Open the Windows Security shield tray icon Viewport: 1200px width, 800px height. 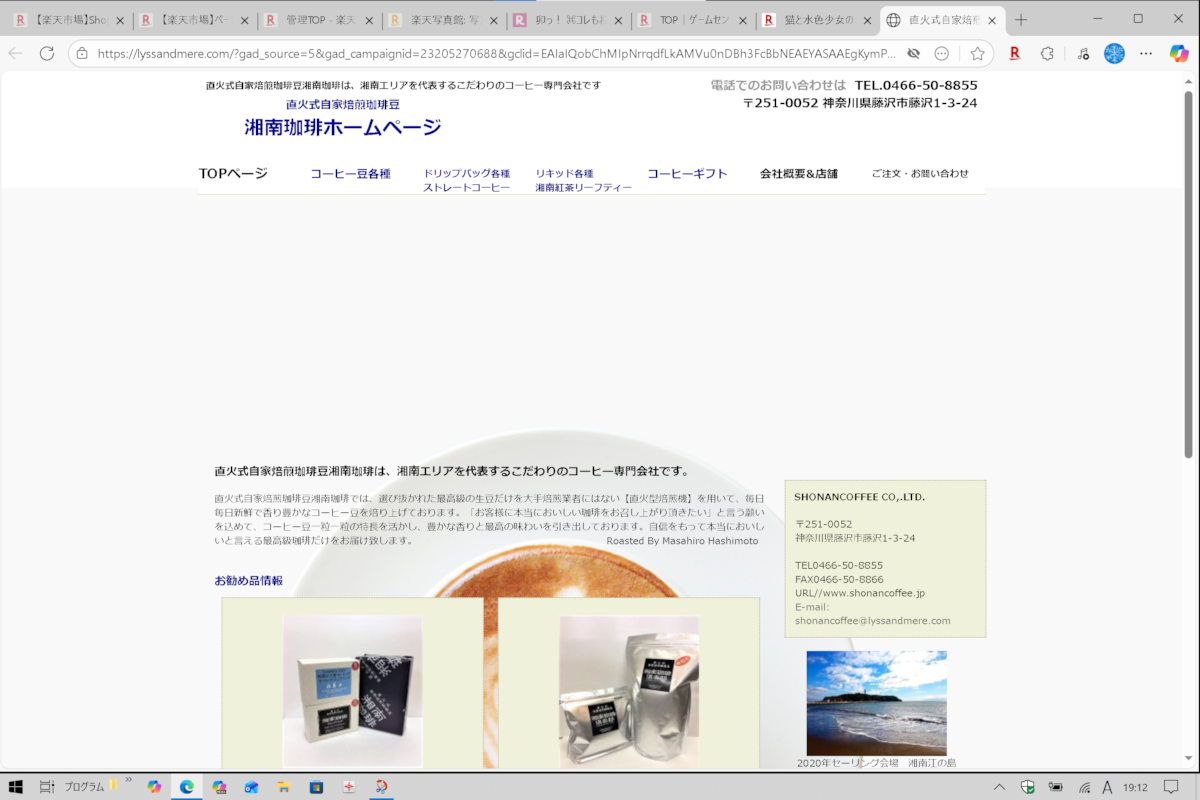1027,787
